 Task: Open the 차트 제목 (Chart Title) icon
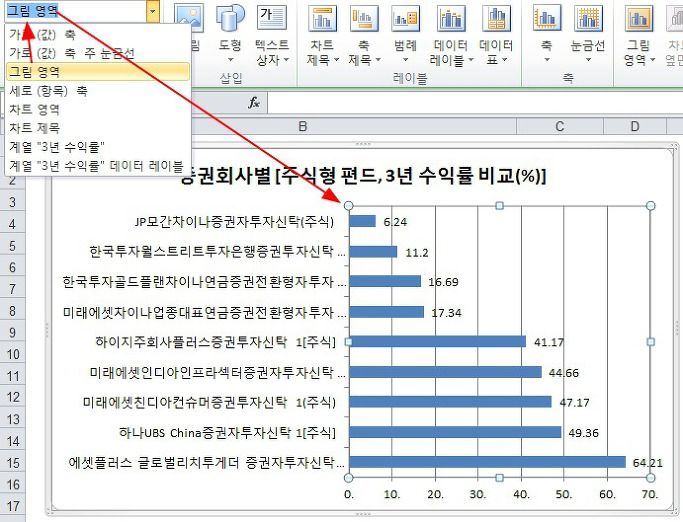pos(322,18)
